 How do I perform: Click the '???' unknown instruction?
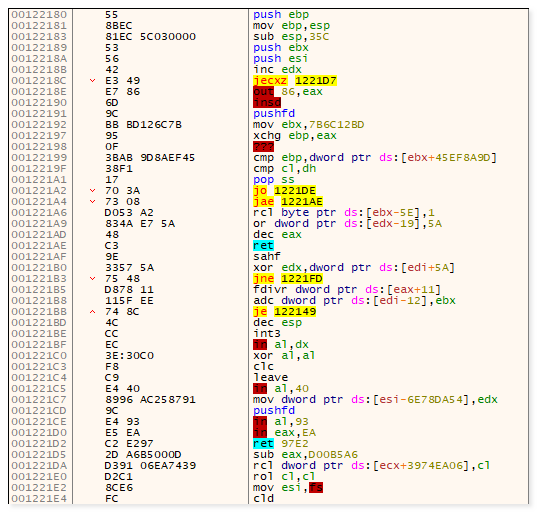tap(263, 147)
